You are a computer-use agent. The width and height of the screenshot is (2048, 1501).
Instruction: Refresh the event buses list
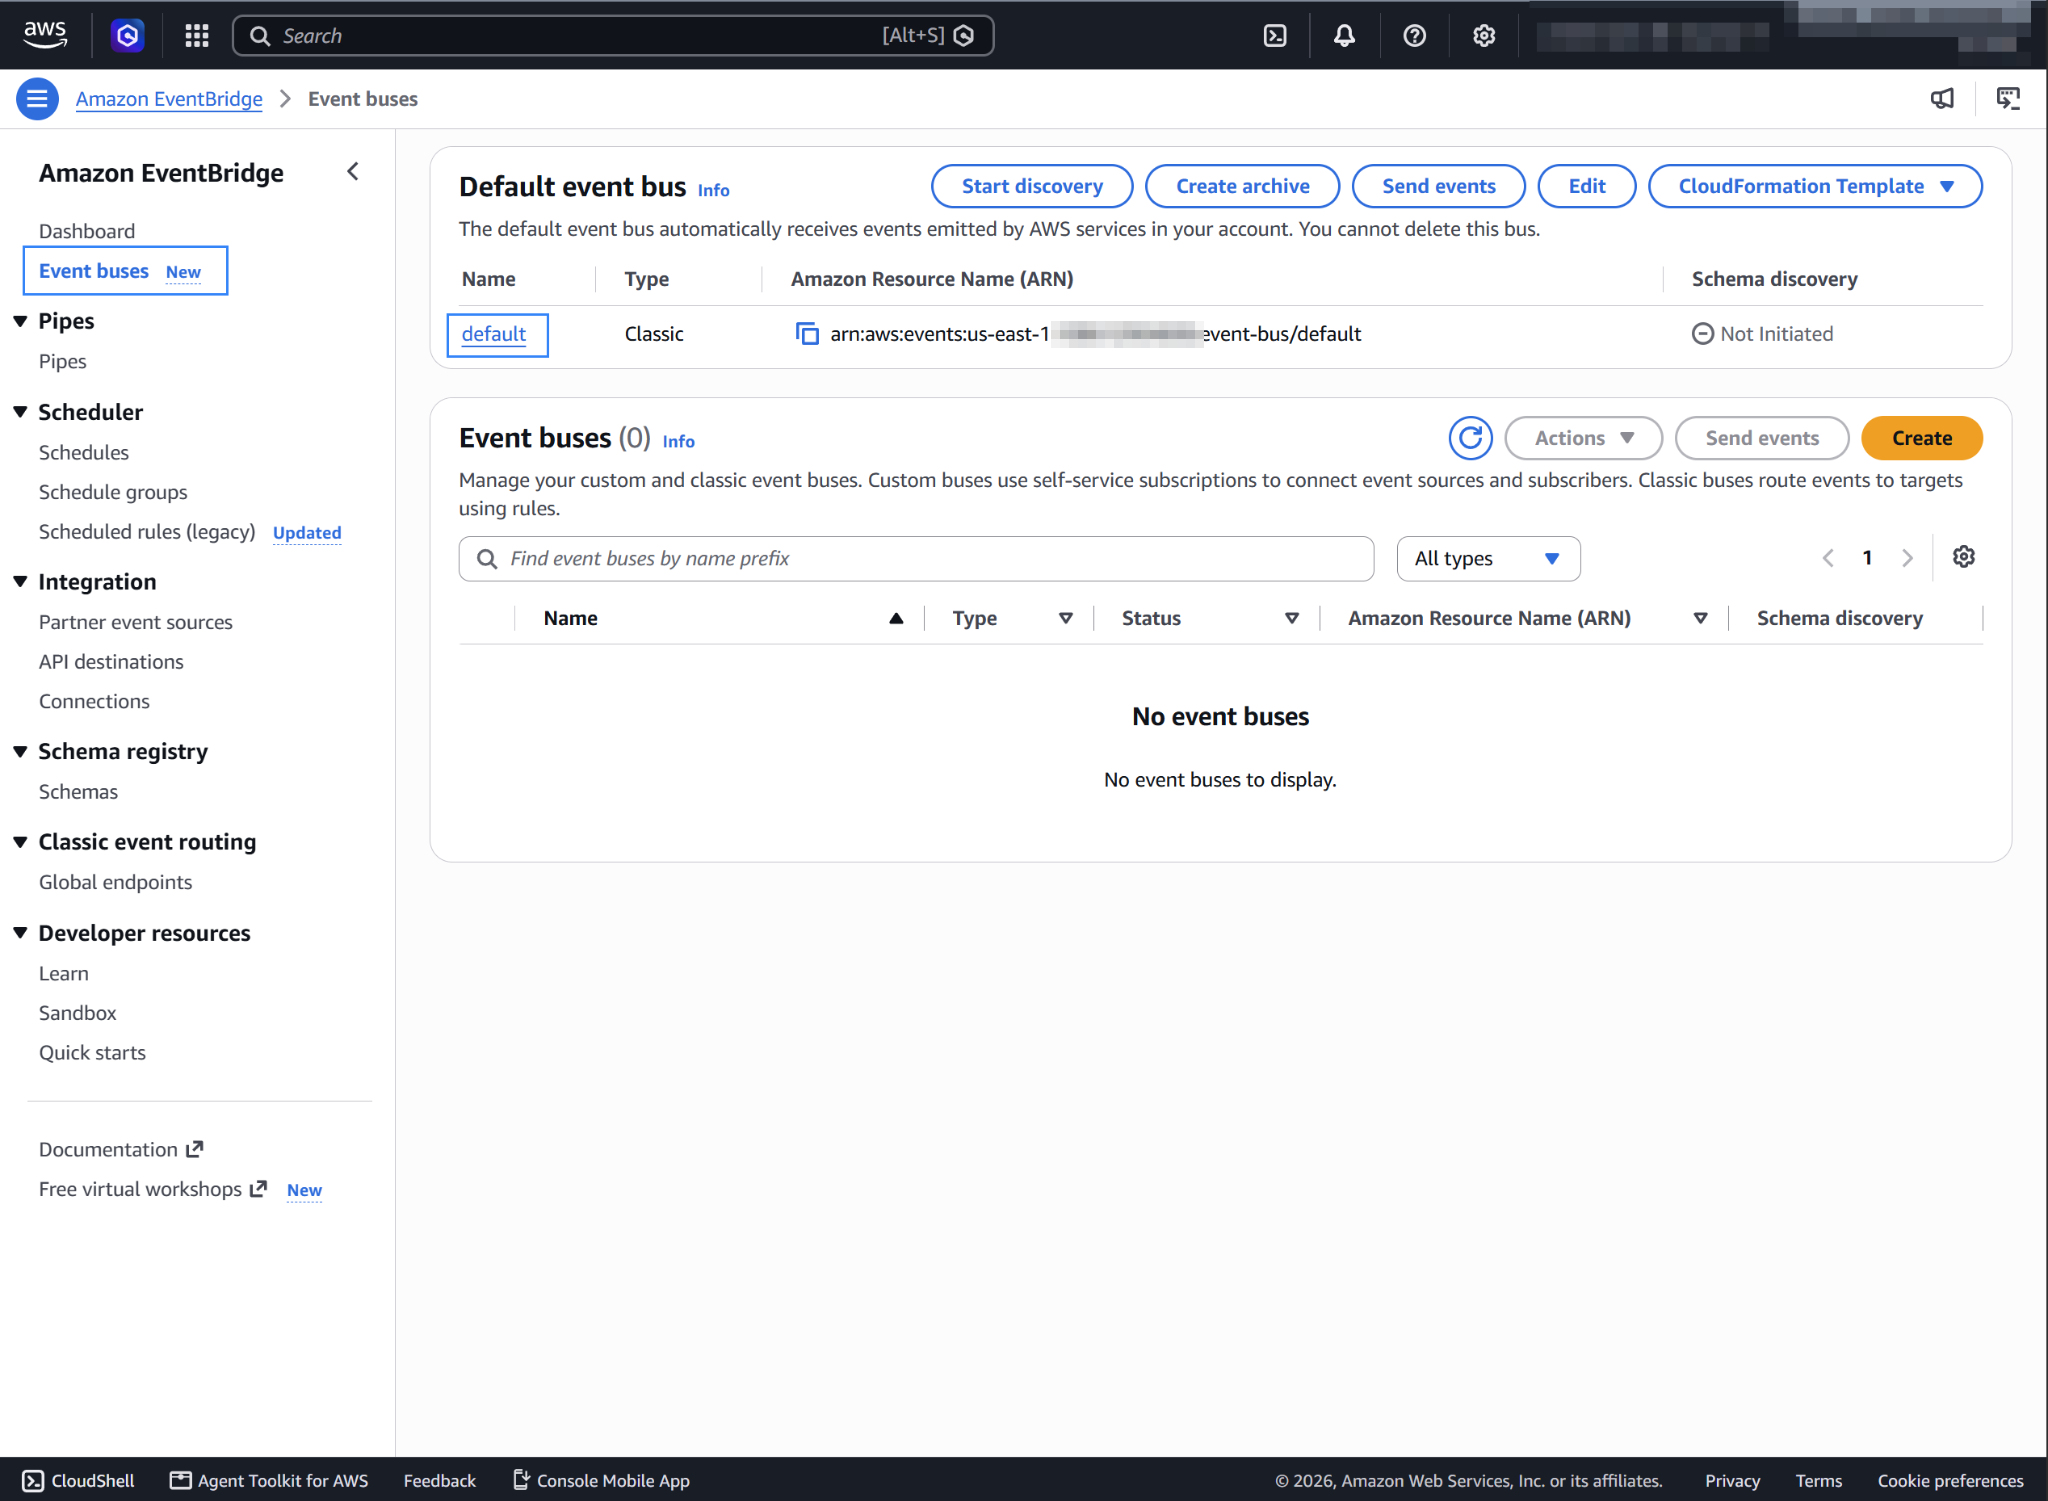pyautogui.click(x=1470, y=438)
